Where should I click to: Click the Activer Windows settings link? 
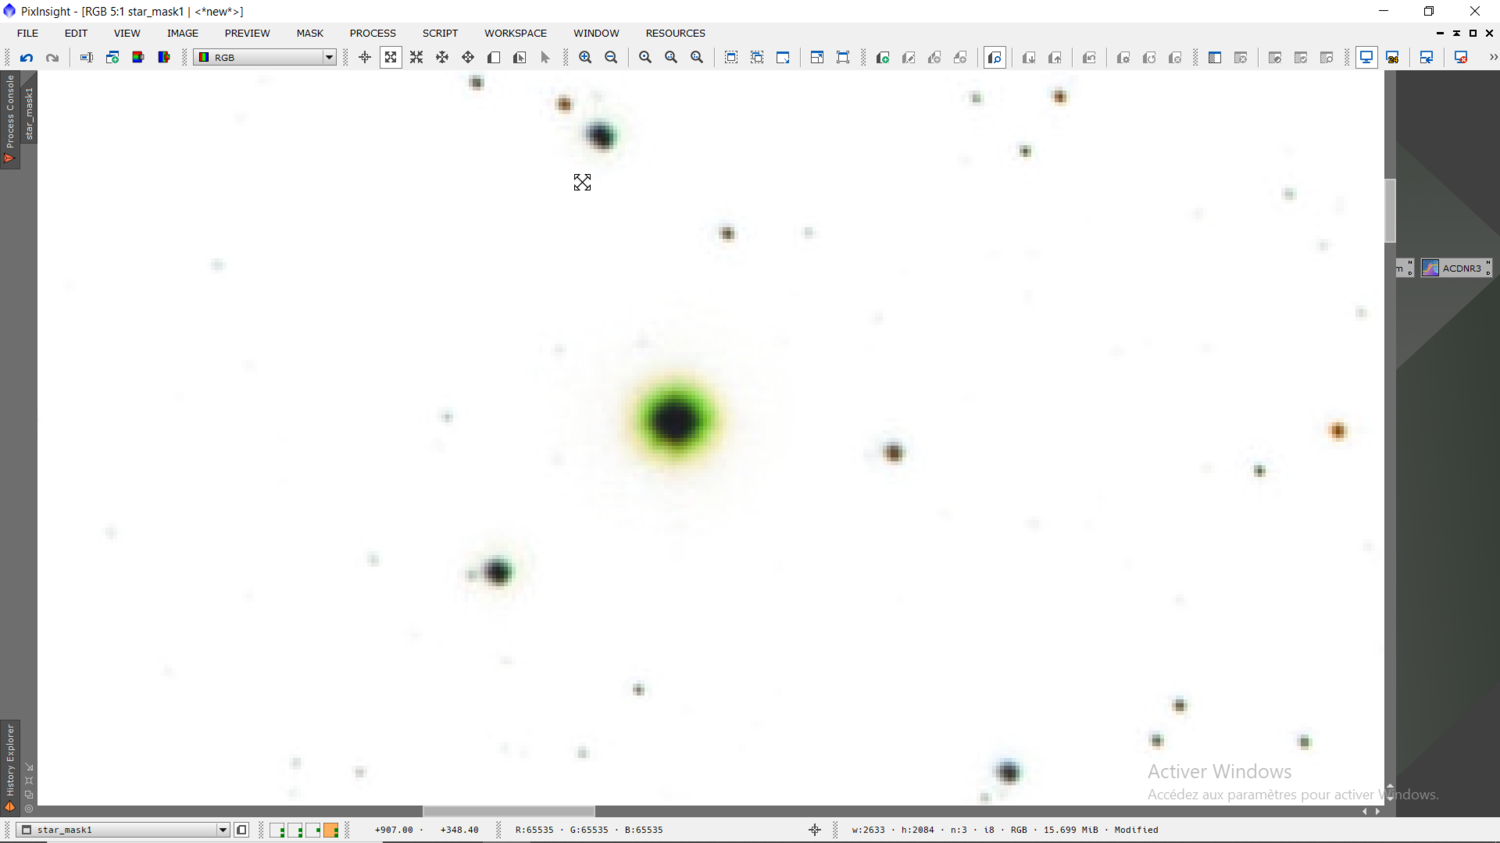coord(1290,794)
